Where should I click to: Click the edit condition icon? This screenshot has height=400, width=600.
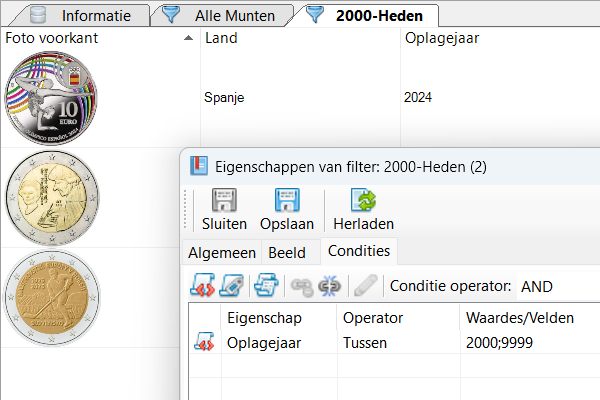click(x=232, y=286)
